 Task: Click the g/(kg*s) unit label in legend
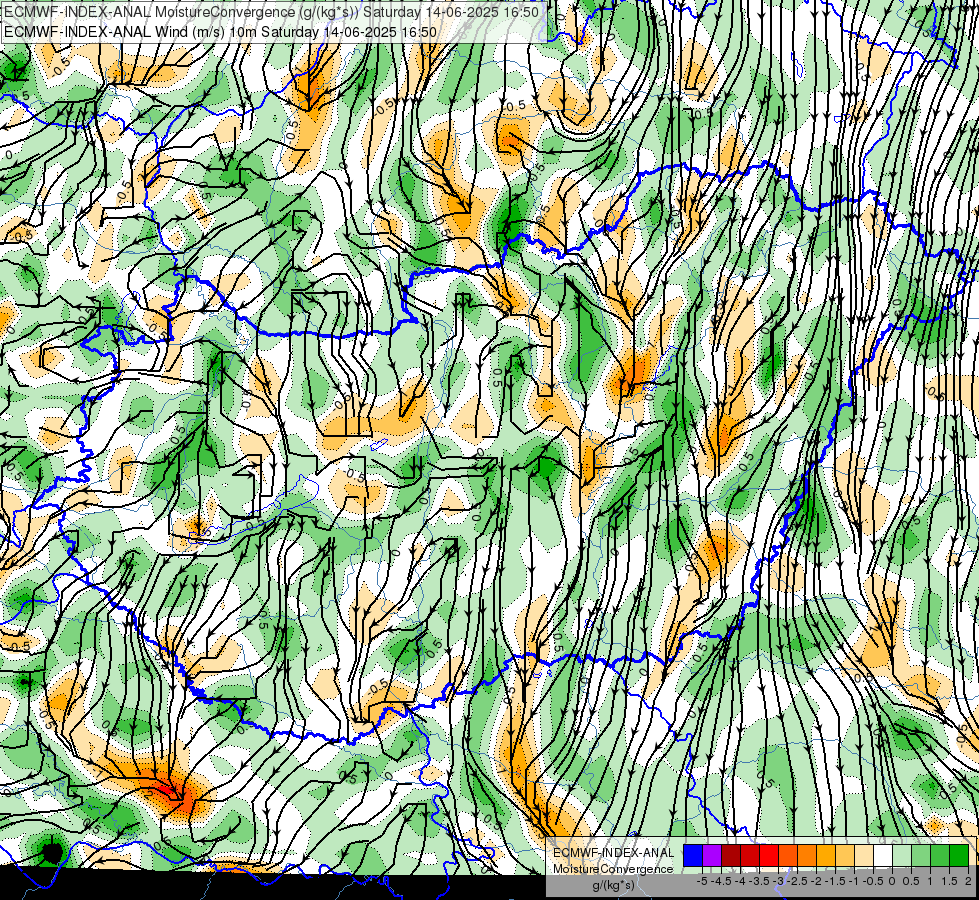point(613,885)
